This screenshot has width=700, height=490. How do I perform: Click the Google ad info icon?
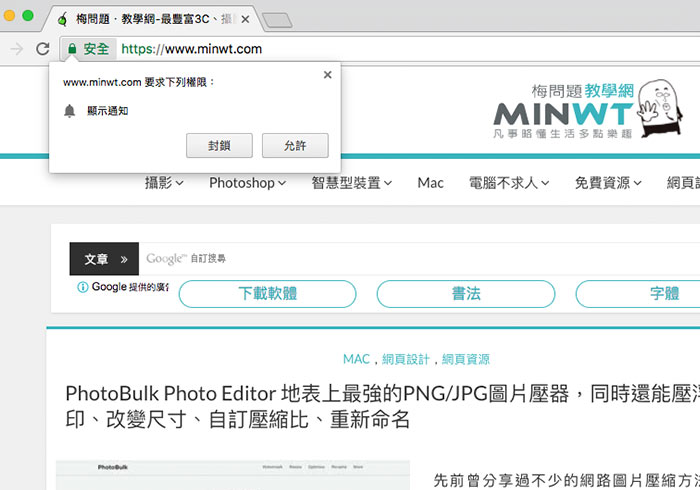(x=83, y=287)
